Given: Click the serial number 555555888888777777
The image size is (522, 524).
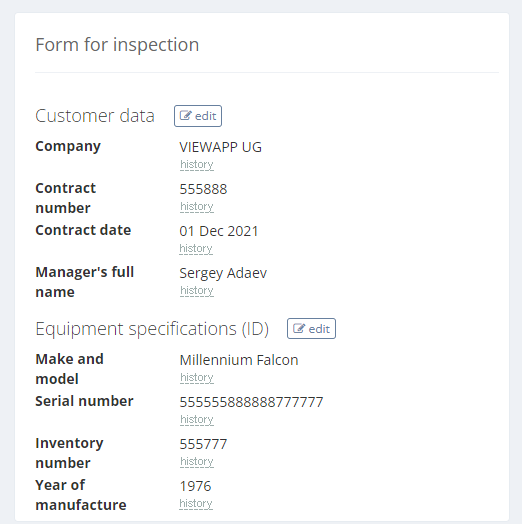Looking at the screenshot, I should tap(251, 402).
